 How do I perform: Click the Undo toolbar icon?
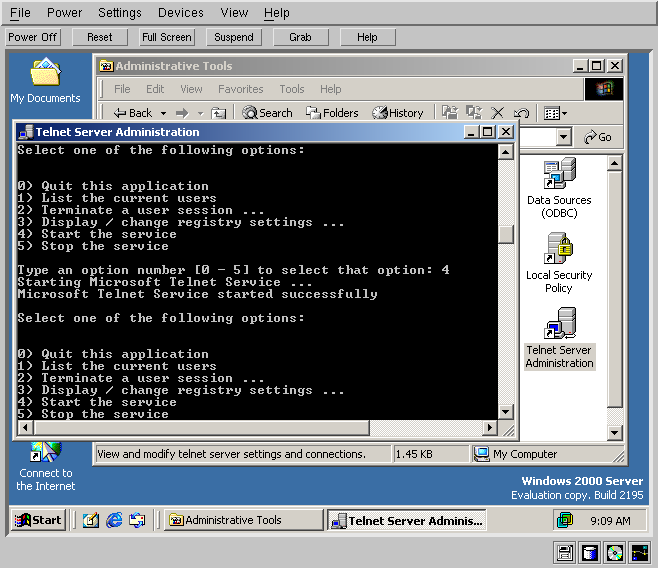point(521,112)
